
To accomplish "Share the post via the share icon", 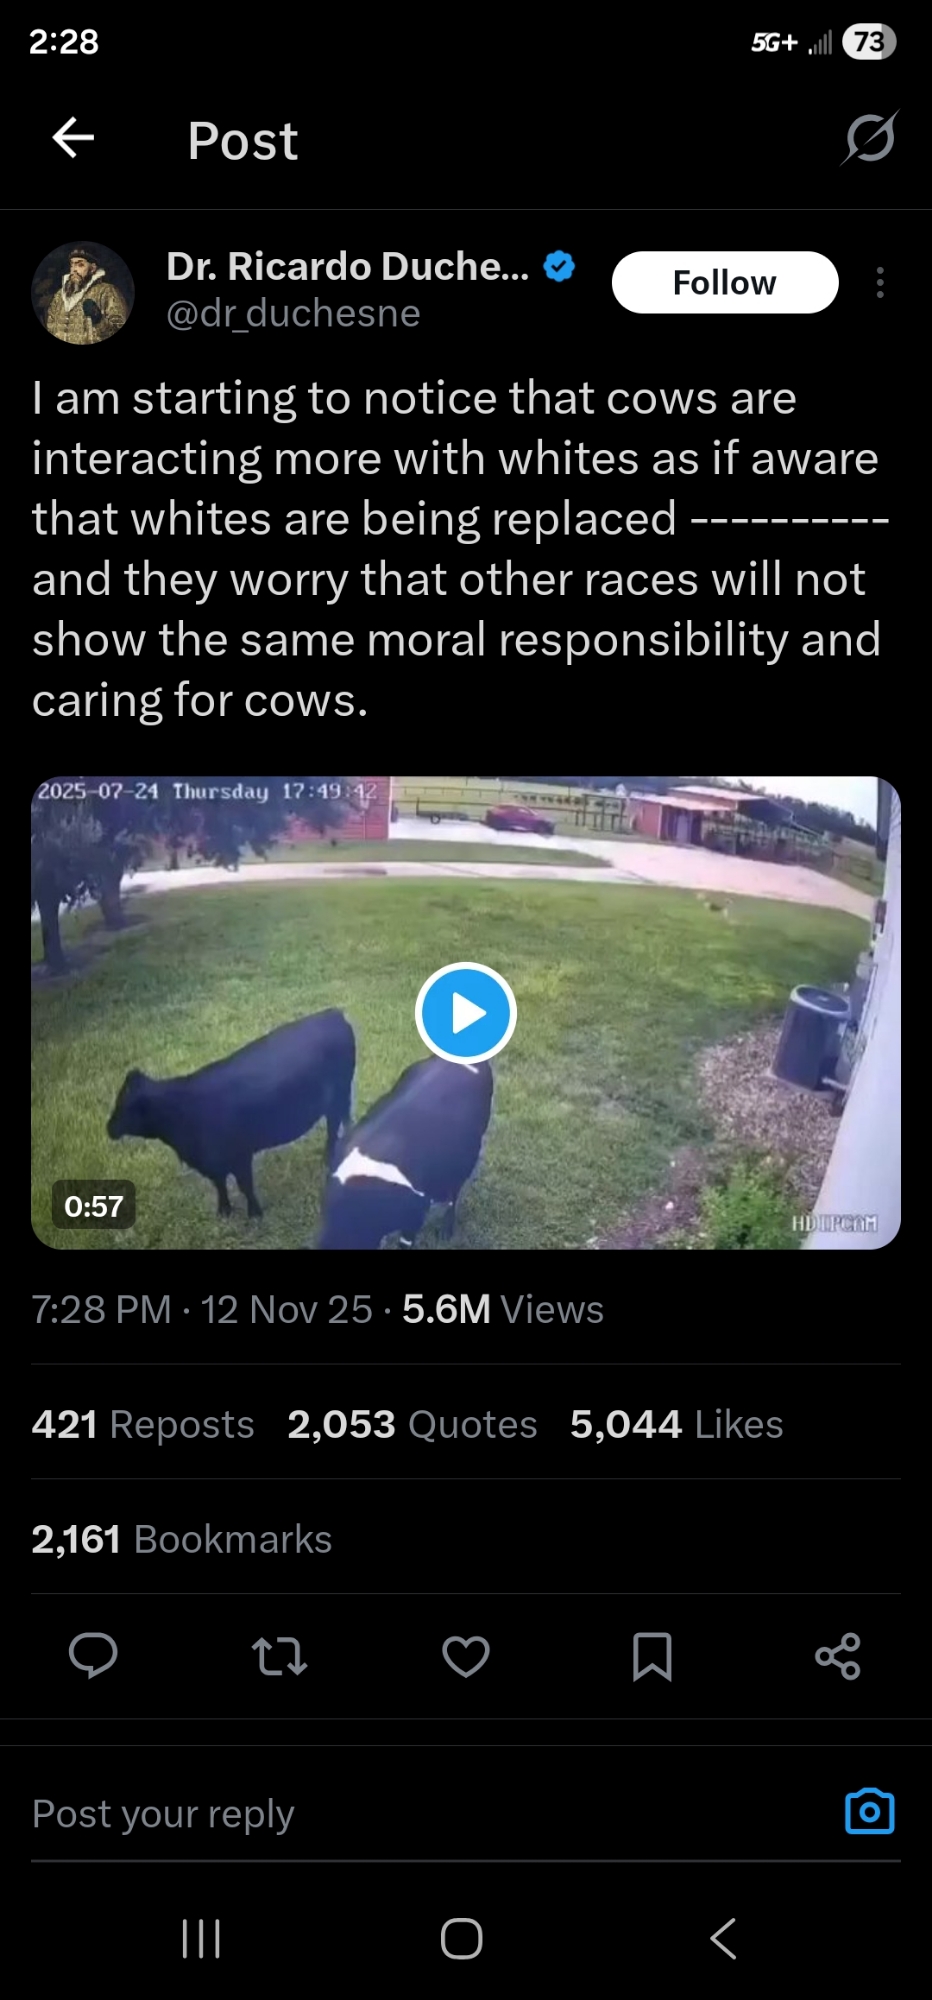I will (838, 1656).
